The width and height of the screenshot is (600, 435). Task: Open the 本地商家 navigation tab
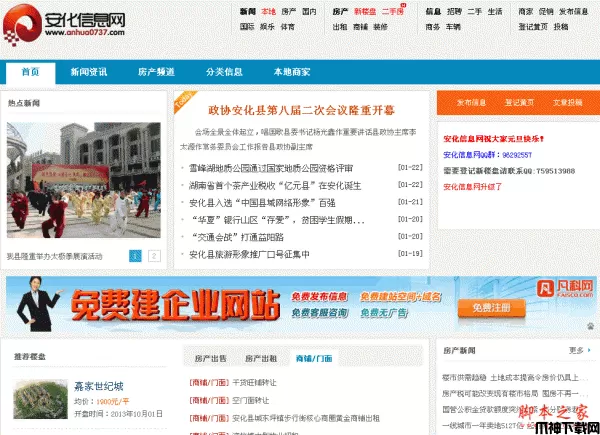pyautogui.click(x=292, y=72)
